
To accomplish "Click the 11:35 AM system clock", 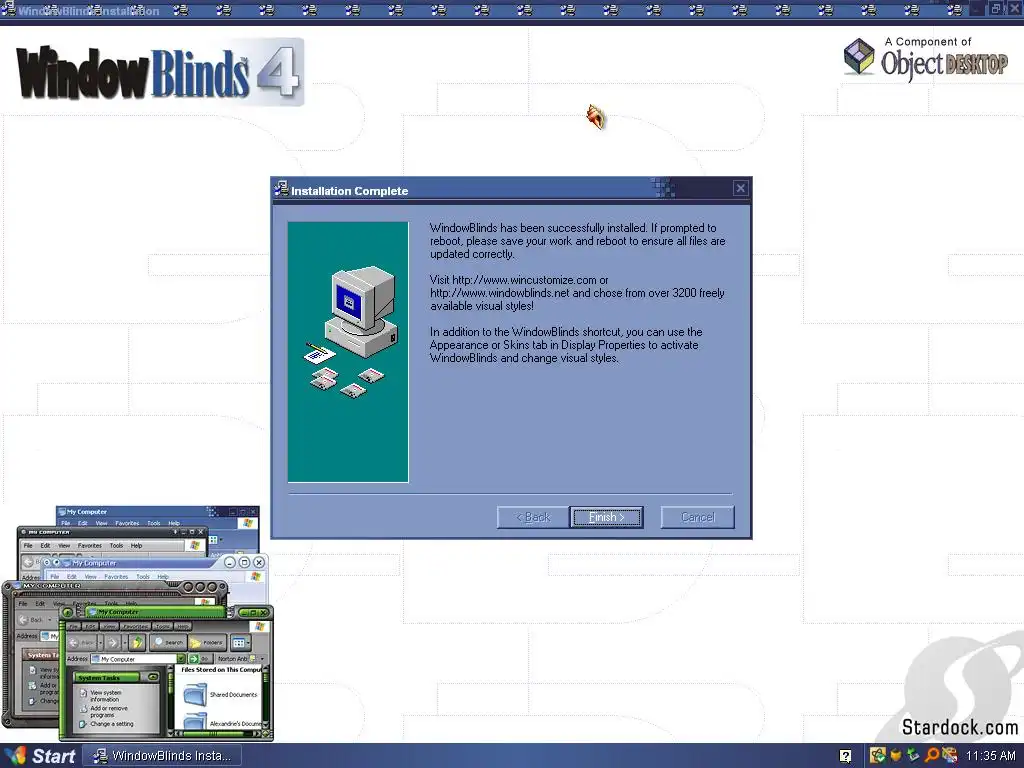I will [x=991, y=756].
